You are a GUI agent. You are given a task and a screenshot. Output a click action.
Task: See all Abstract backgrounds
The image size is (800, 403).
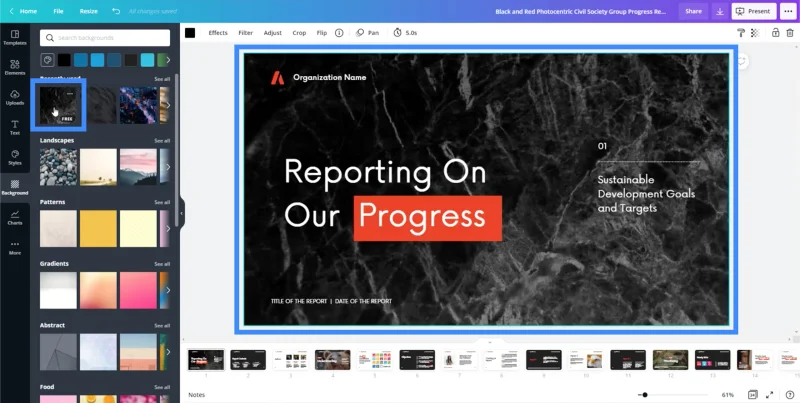(162, 326)
